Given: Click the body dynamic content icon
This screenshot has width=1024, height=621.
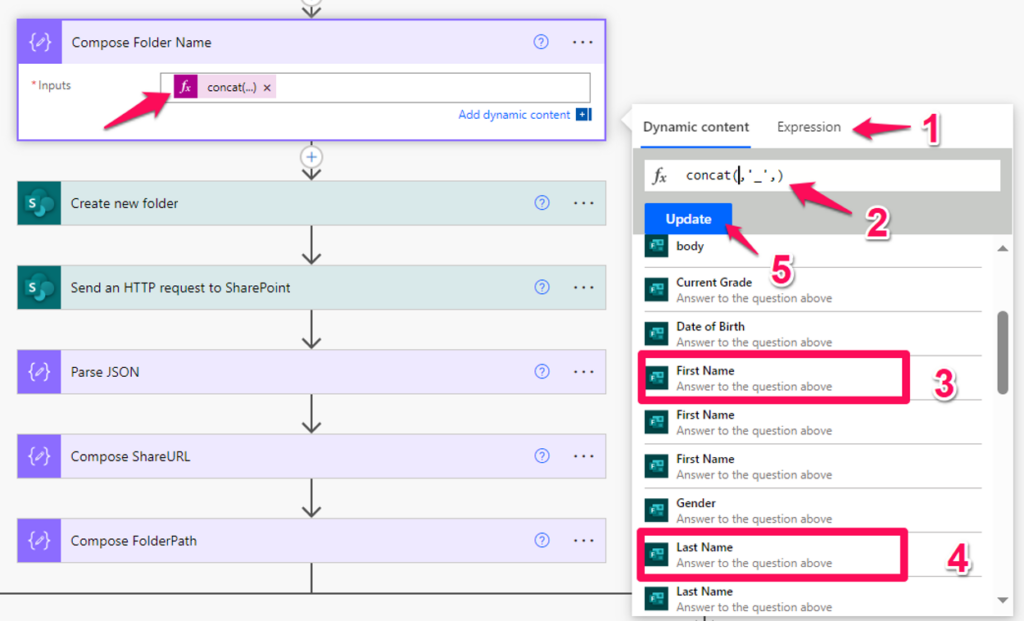Looking at the screenshot, I should pyautogui.click(x=657, y=245).
